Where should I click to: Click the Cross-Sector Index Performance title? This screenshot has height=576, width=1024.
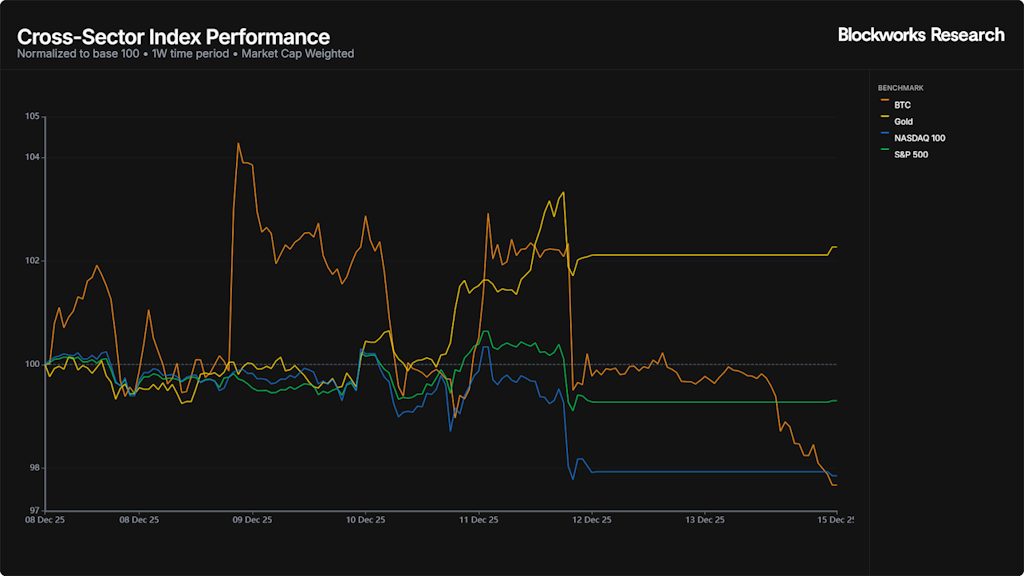pyautogui.click(x=173, y=37)
